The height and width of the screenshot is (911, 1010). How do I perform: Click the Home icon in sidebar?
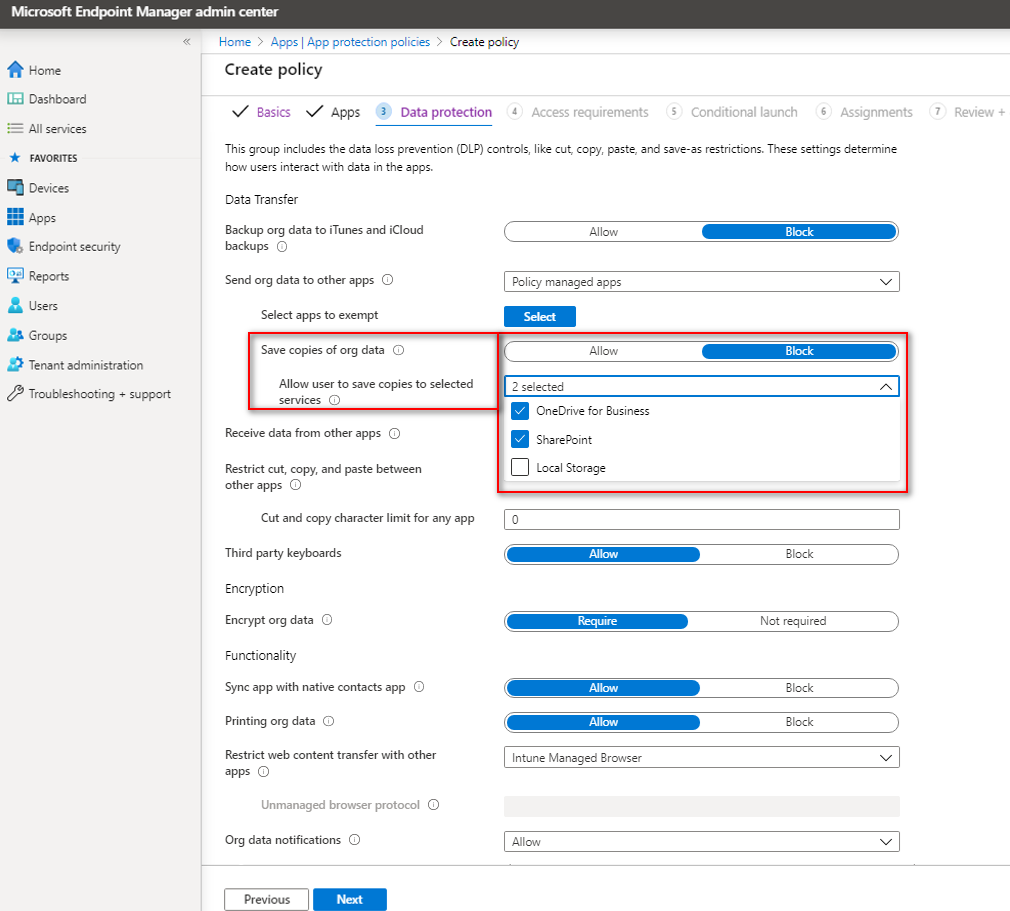[x=15, y=70]
